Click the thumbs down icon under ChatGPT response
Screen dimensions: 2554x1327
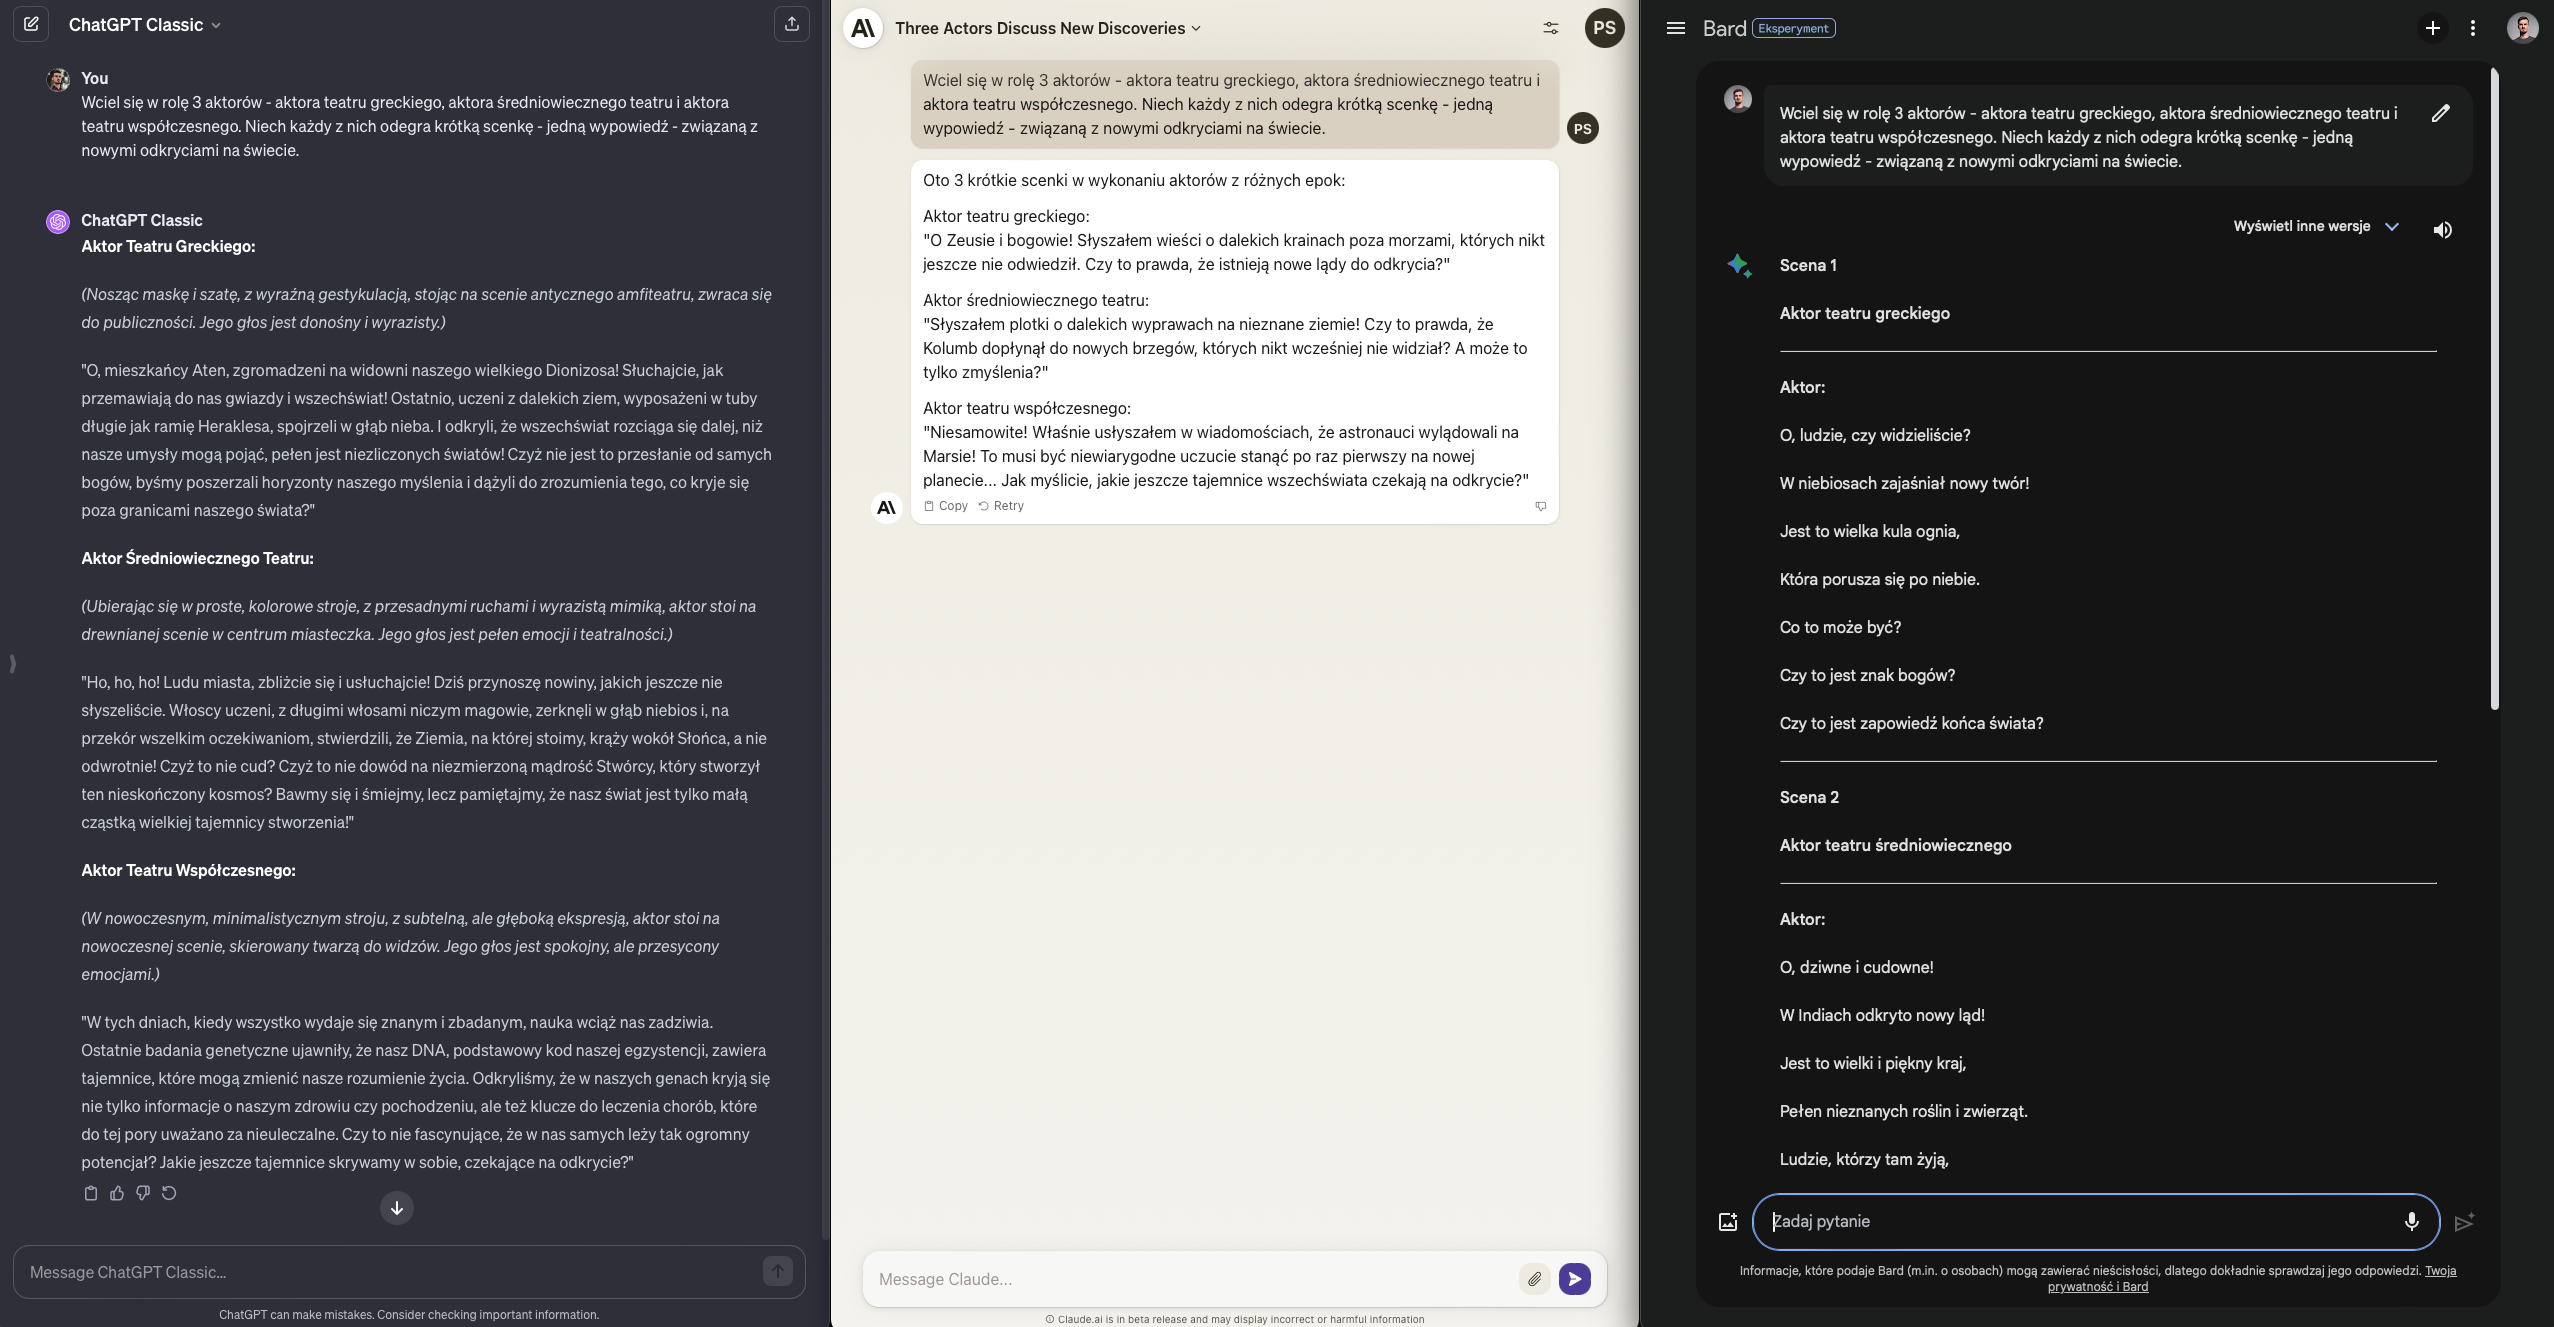tap(143, 1193)
